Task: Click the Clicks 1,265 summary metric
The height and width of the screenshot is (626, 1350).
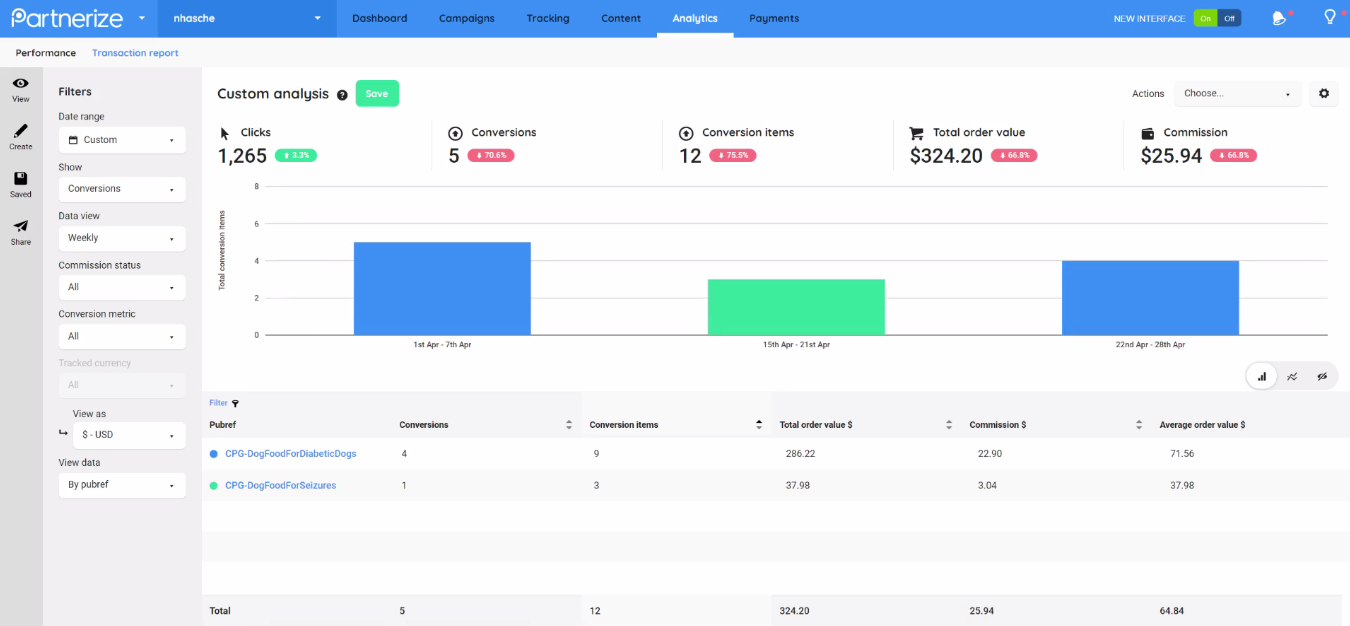Action: point(267,146)
